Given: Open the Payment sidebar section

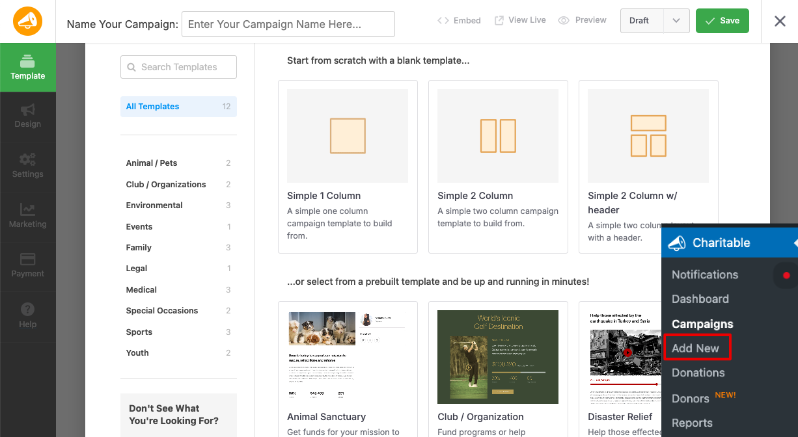Looking at the screenshot, I should pyautogui.click(x=28, y=266).
